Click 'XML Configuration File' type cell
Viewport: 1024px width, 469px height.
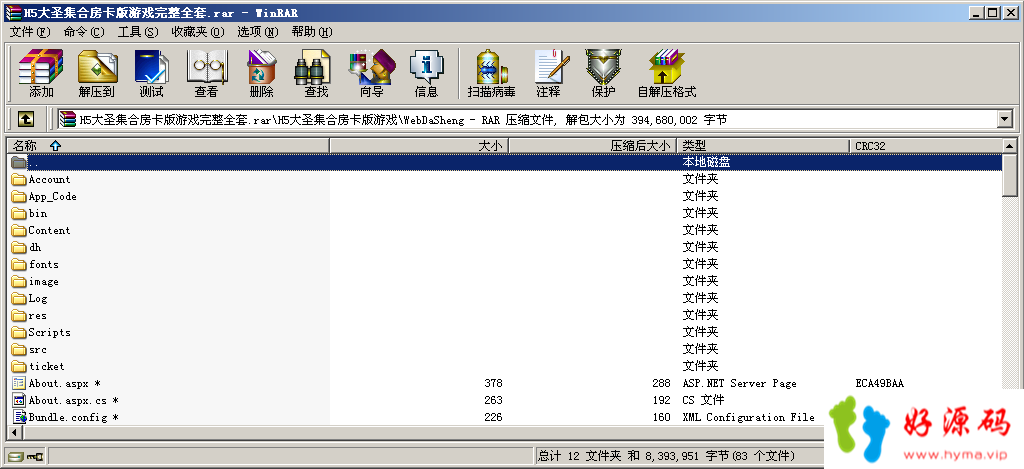click(748, 417)
